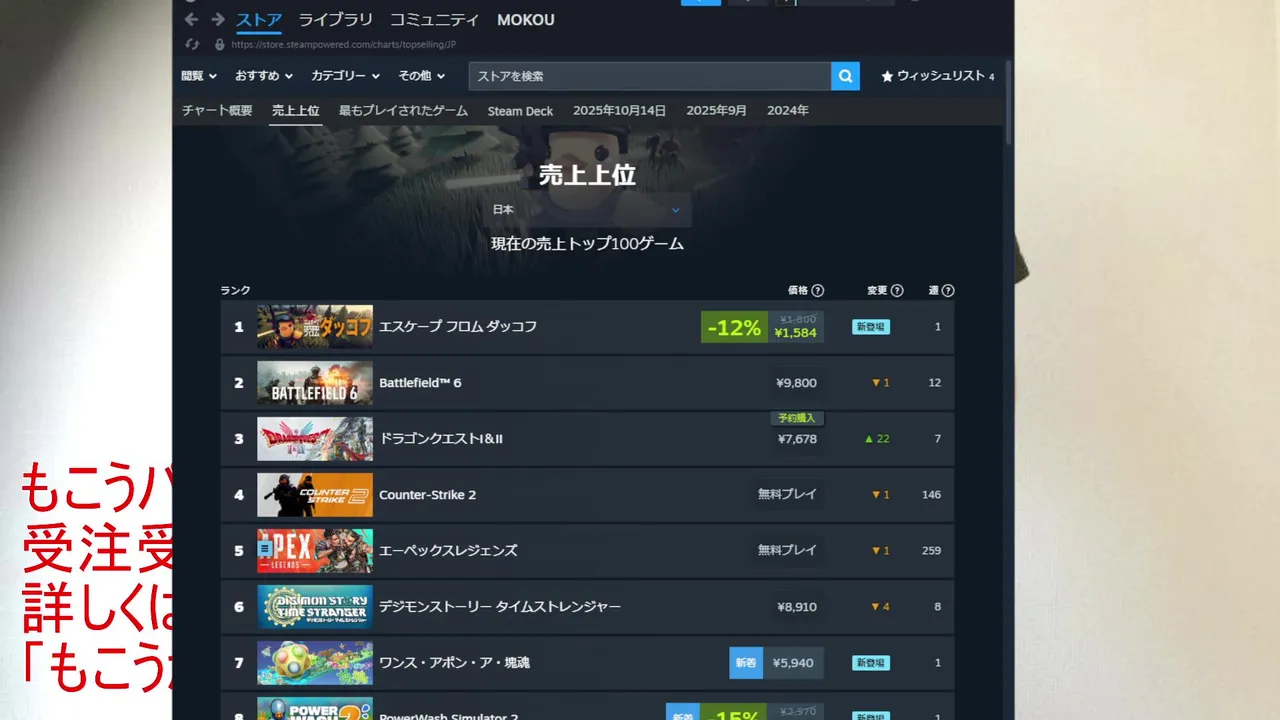The image size is (1280, 720).
Task: Select 2025年9月 chart tab
Action: click(716, 111)
